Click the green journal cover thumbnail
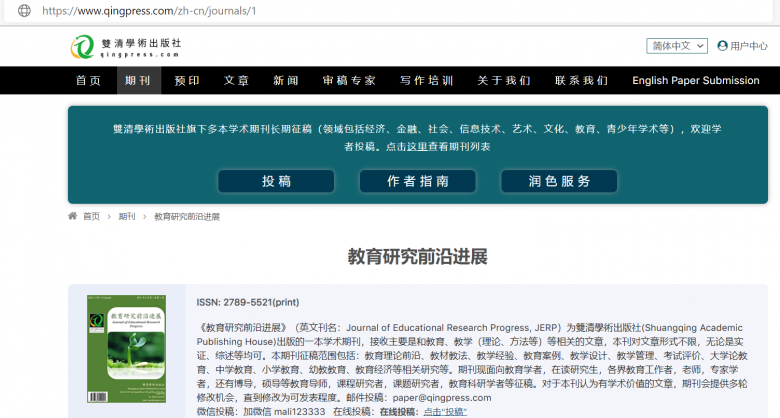 pos(126,348)
